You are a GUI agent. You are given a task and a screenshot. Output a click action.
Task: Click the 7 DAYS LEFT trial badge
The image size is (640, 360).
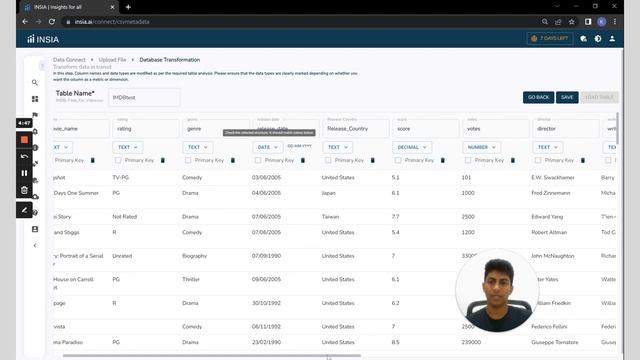550,38
